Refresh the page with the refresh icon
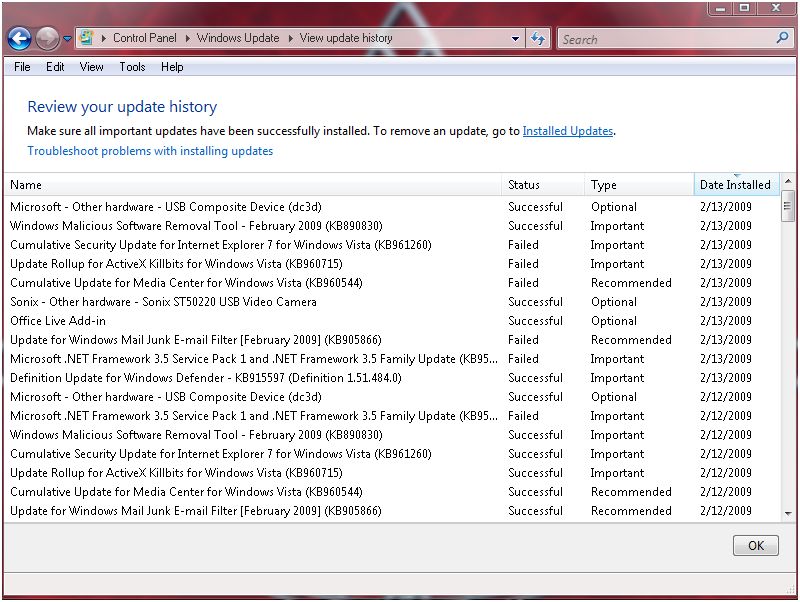The width and height of the screenshot is (800, 602). [538, 38]
